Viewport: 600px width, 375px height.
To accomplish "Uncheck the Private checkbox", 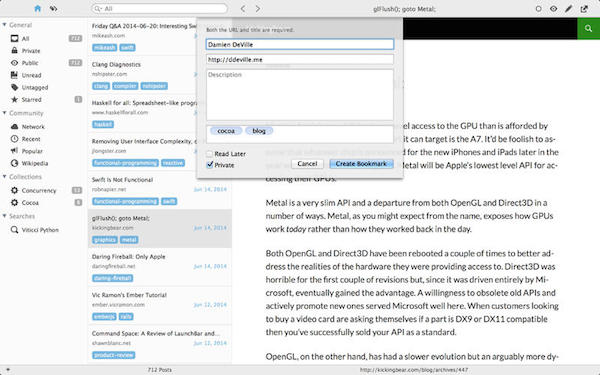I will (210, 165).
